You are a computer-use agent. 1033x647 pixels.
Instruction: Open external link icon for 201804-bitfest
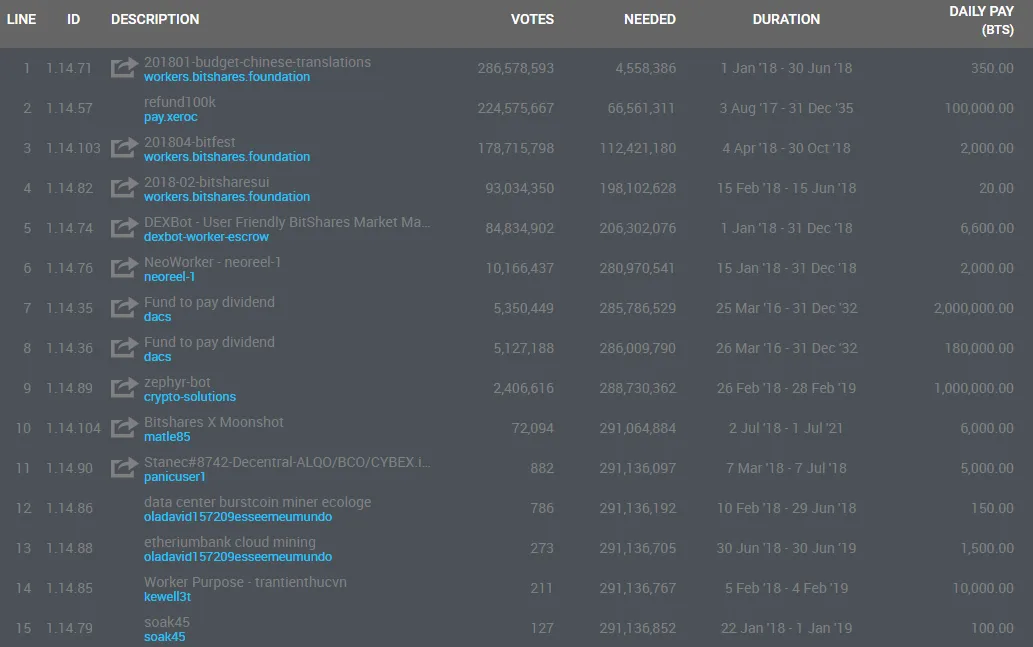[125, 147]
